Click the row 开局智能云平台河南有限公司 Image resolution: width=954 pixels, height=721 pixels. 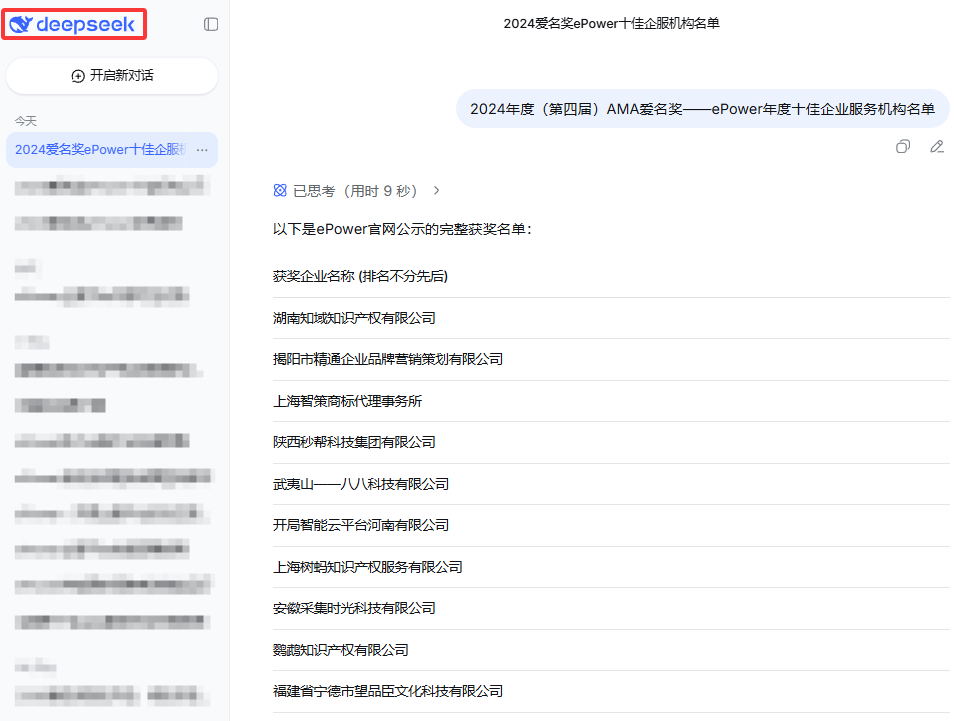[361, 525]
